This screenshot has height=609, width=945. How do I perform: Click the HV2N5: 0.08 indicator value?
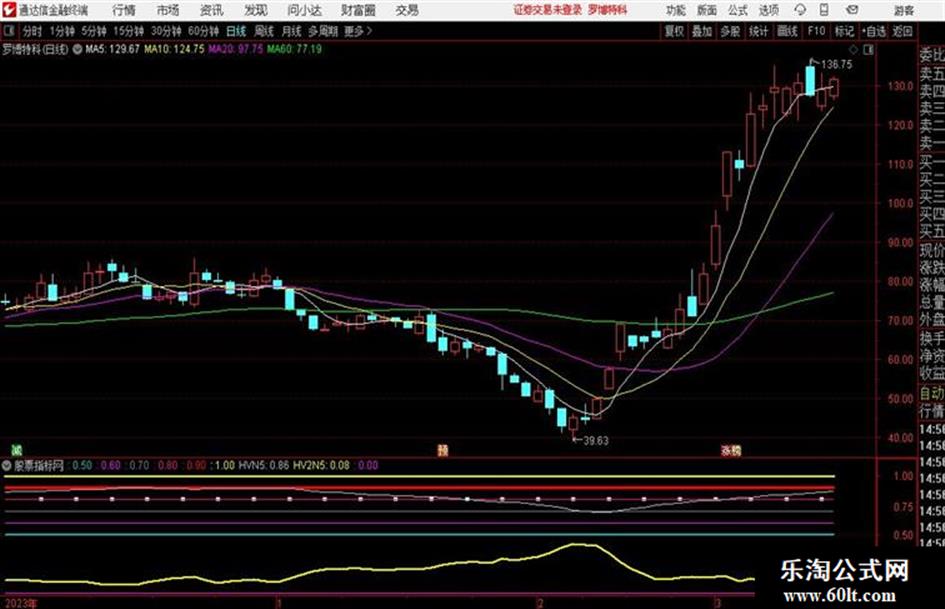(321, 465)
